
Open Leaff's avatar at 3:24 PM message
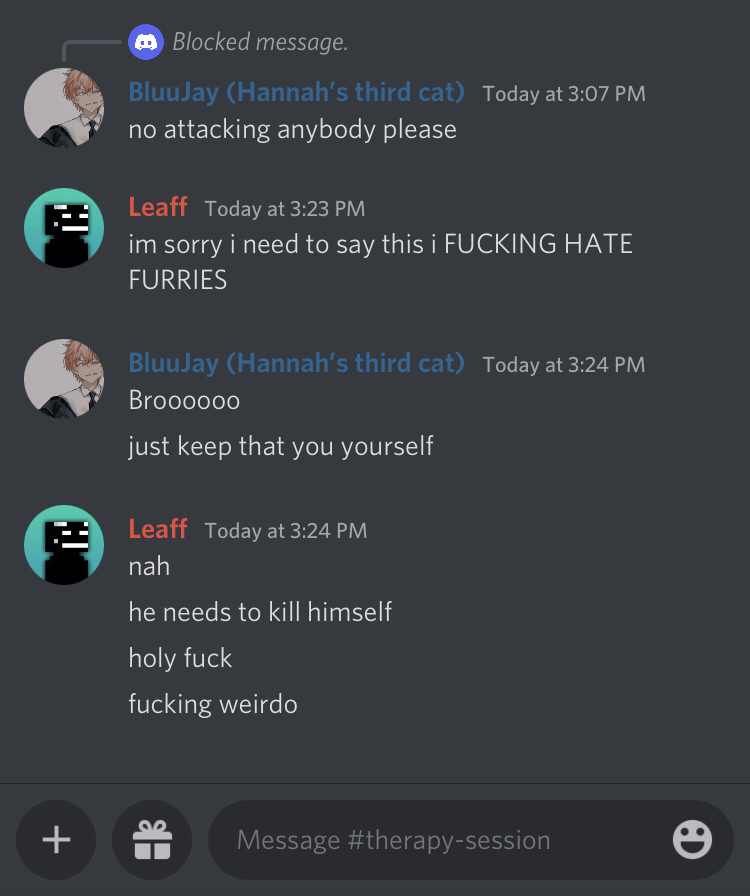click(x=64, y=545)
